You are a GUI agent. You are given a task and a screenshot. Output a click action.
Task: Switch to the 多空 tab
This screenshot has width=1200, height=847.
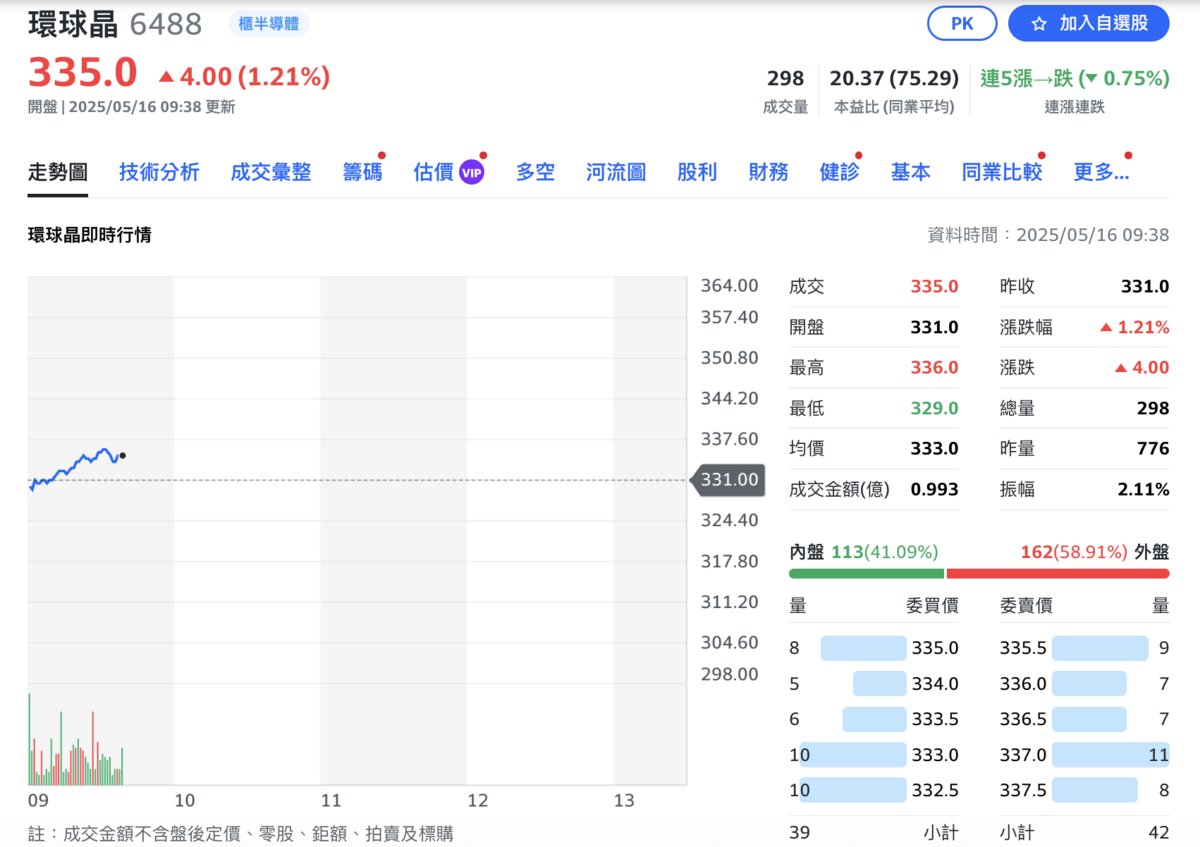point(535,172)
